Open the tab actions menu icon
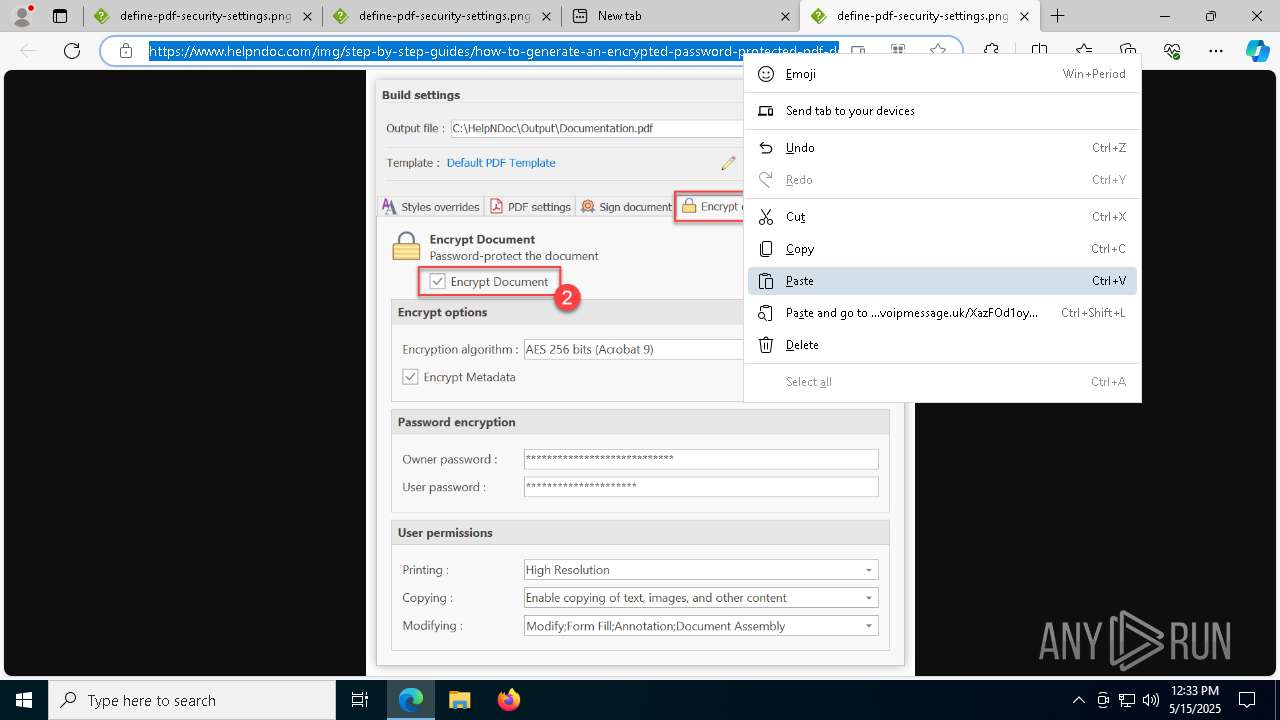Screen dimensions: 1280x720 60,16
